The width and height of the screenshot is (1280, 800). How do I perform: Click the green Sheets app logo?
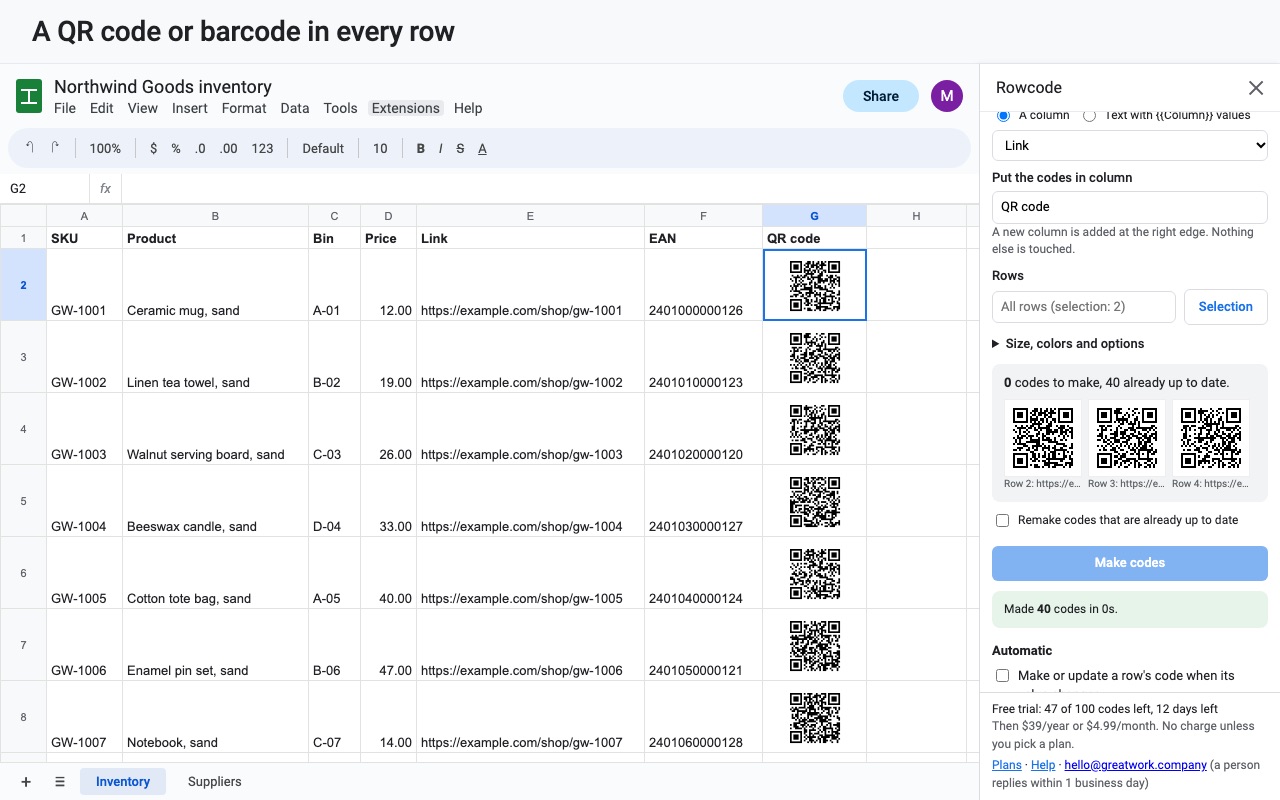tap(29, 96)
